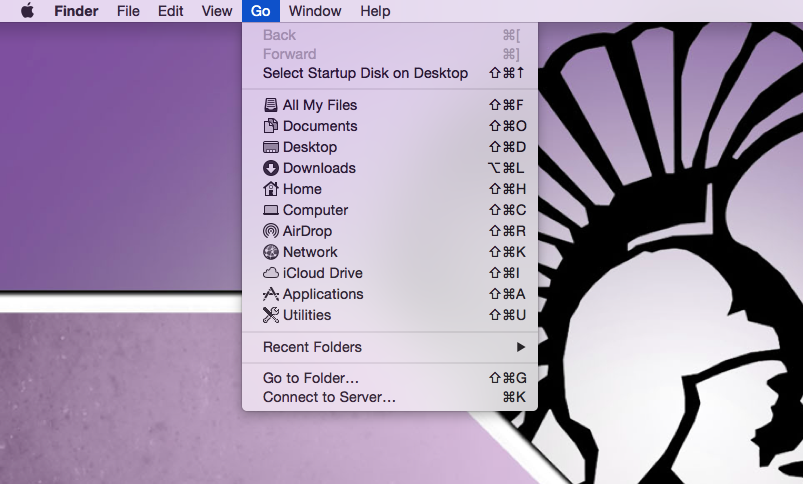Open the Window menu
This screenshot has height=484, width=803.
(x=315, y=11)
